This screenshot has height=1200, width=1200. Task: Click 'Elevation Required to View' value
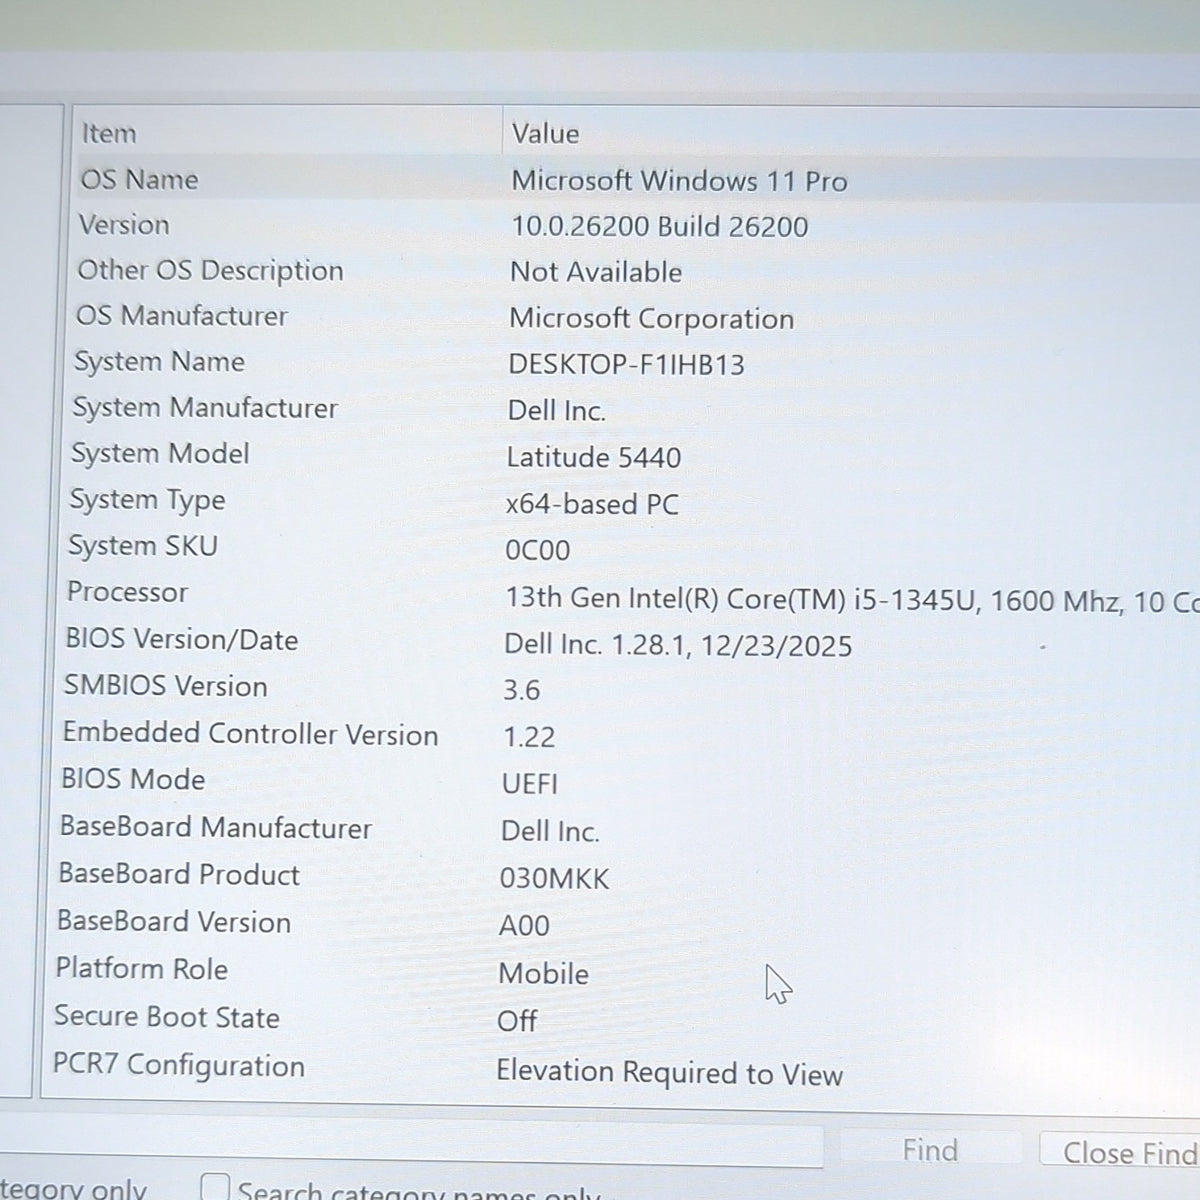click(670, 1073)
